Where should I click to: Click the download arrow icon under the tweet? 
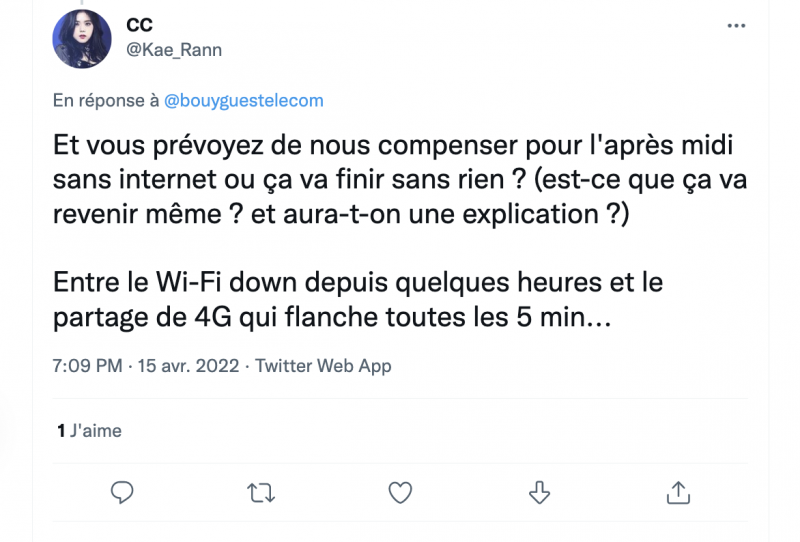tap(539, 491)
